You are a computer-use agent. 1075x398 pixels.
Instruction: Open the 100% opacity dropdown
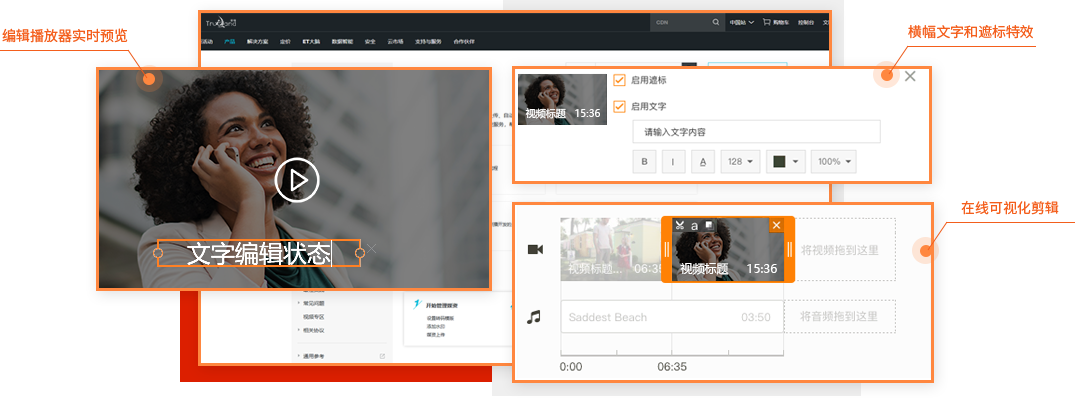pyautogui.click(x=834, y=162)
